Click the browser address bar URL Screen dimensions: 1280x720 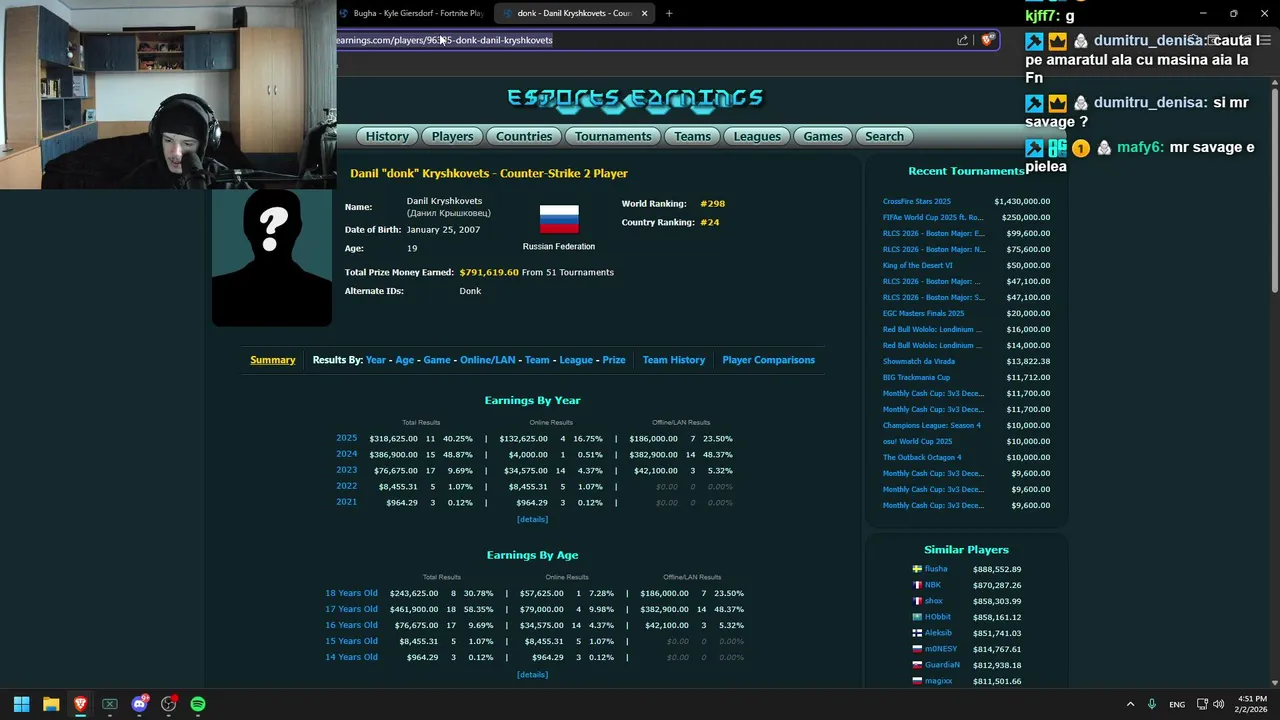pyautogui.click(x=444, y=40)
